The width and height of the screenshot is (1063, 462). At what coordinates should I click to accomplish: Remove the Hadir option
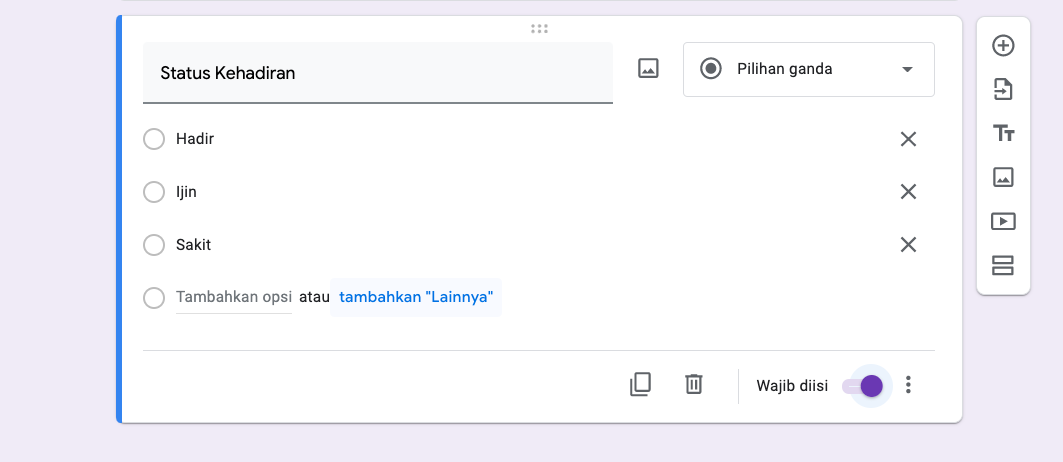coord(908,139)
